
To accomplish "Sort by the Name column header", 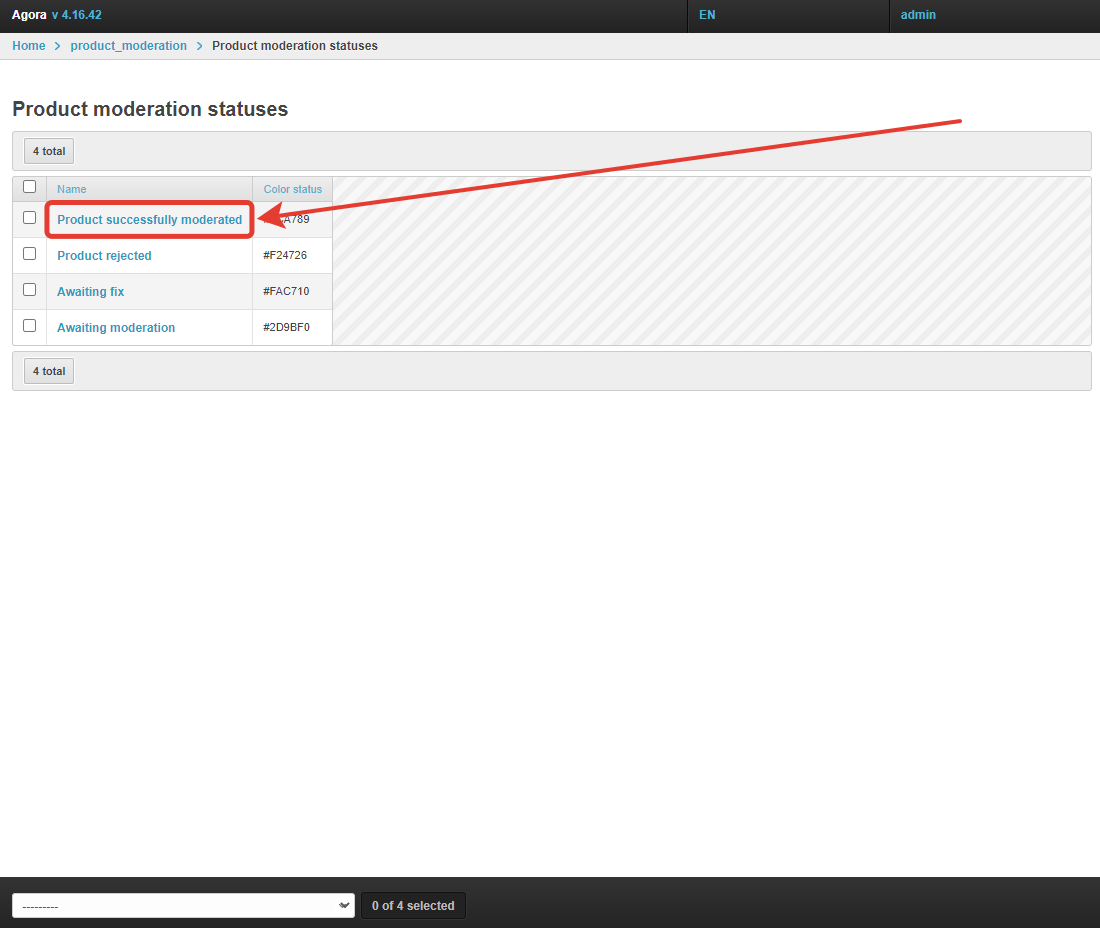I will [x=72, y=189].
